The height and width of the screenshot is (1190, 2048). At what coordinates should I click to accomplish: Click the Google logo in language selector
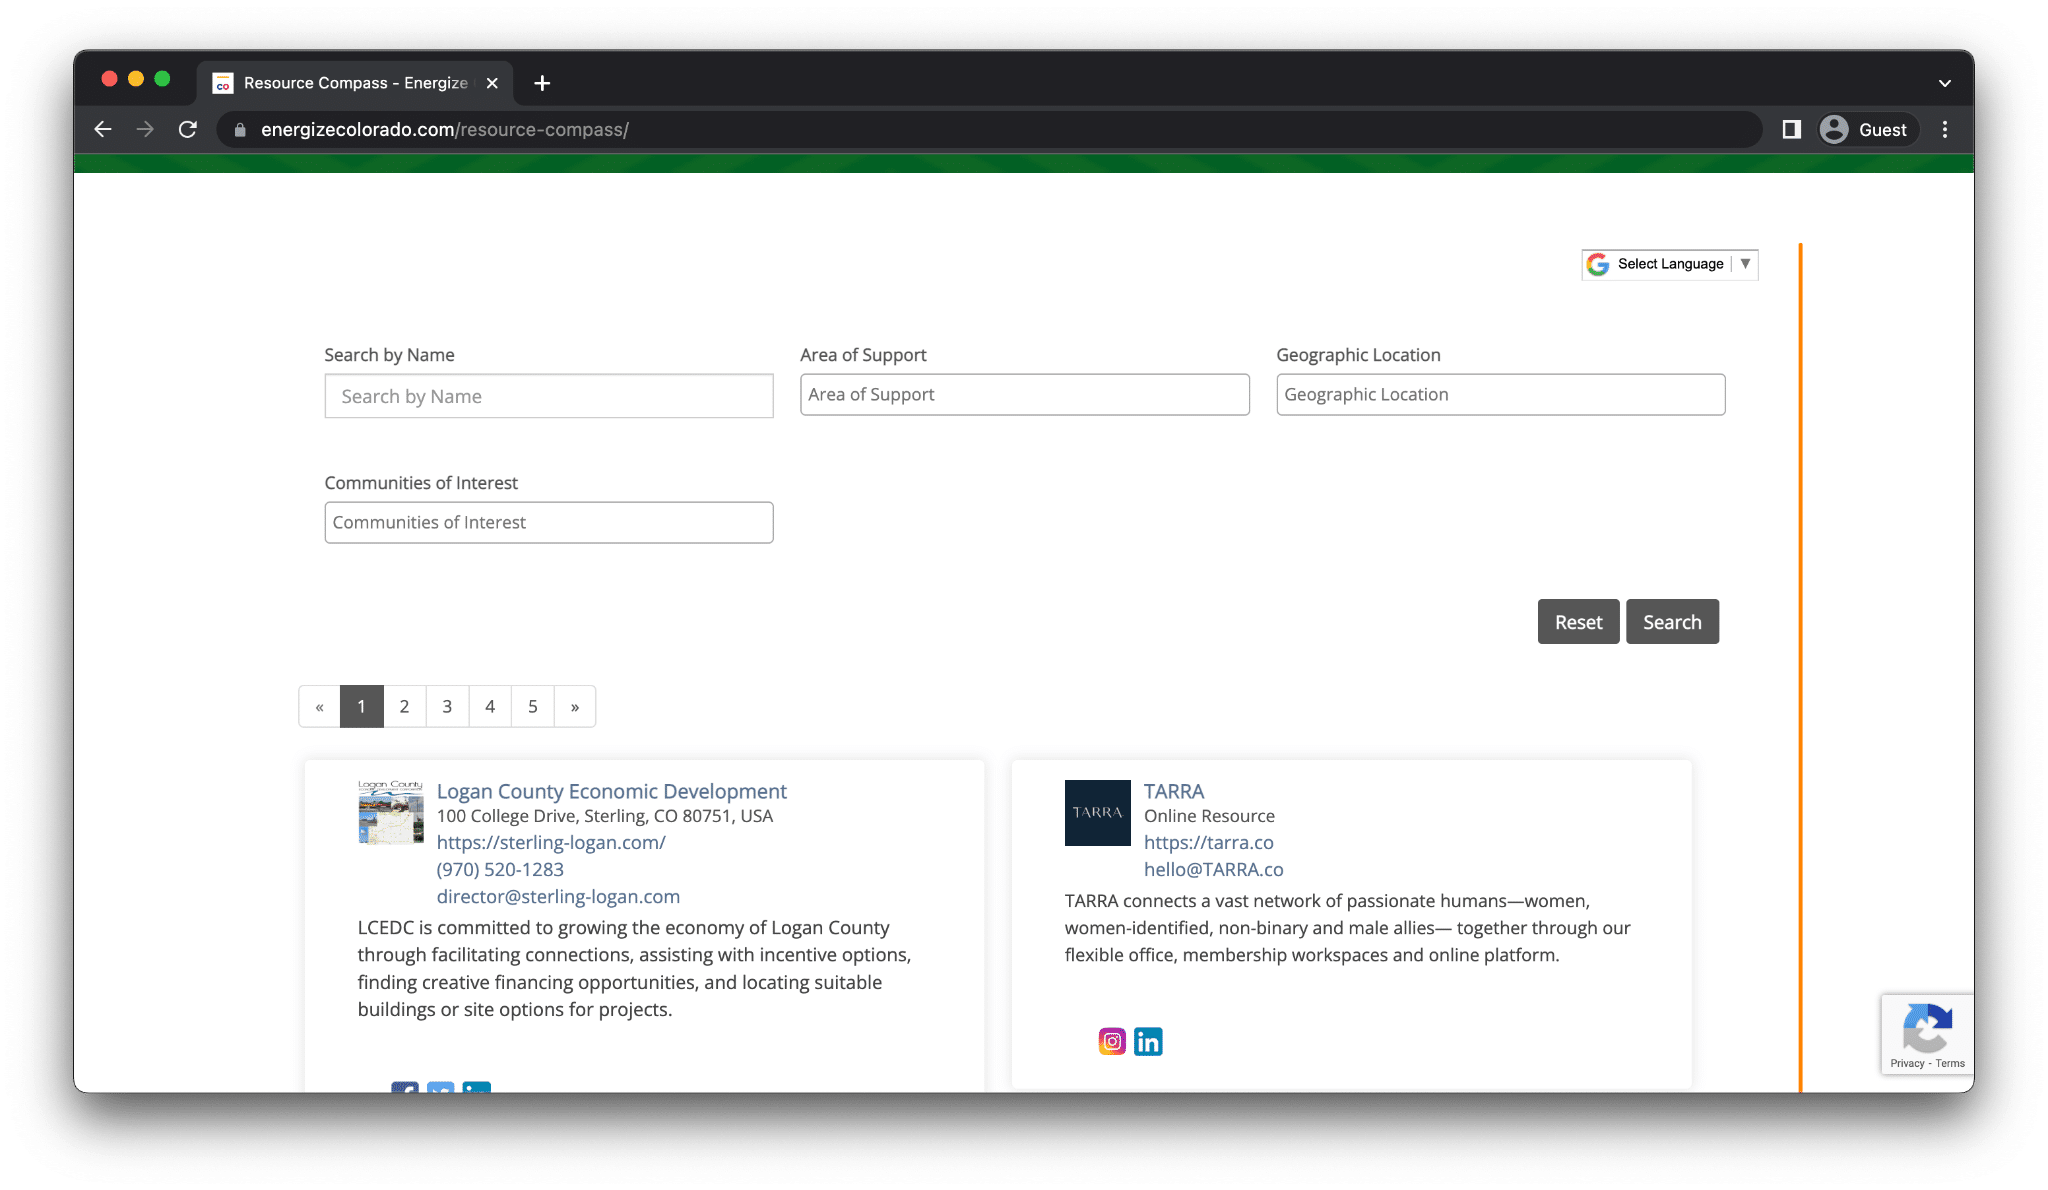1598,264
